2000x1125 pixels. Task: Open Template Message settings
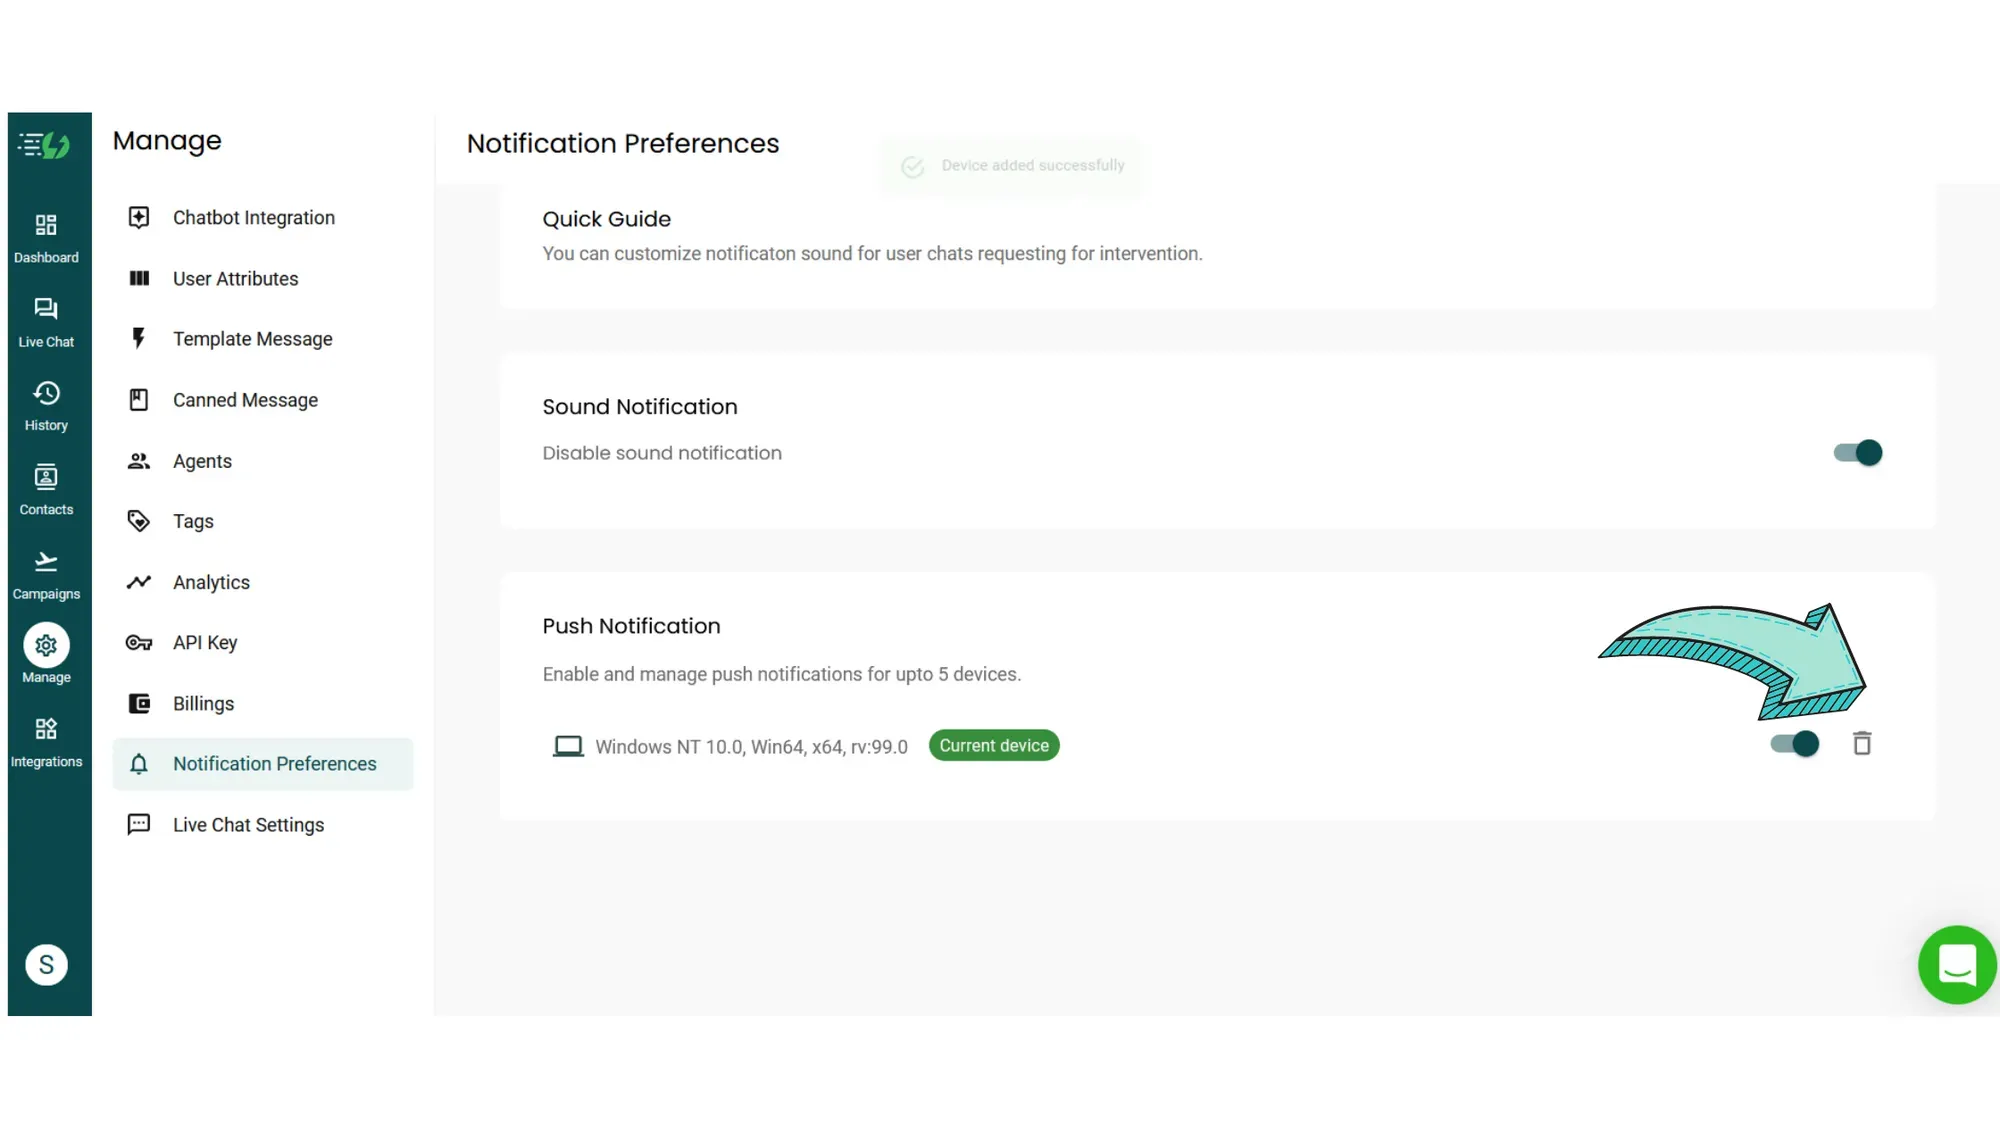[252, 339]
